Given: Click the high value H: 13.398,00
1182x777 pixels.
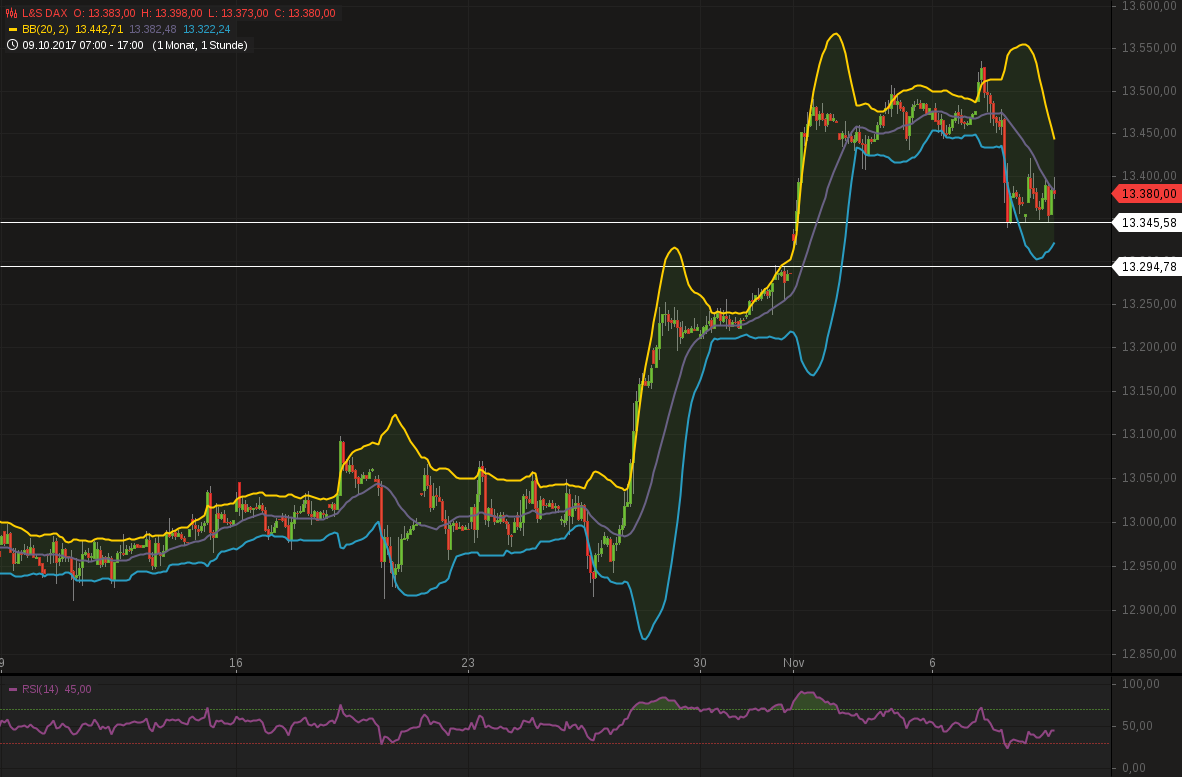Looking at the screenshot, I should (x=172, y=14).
